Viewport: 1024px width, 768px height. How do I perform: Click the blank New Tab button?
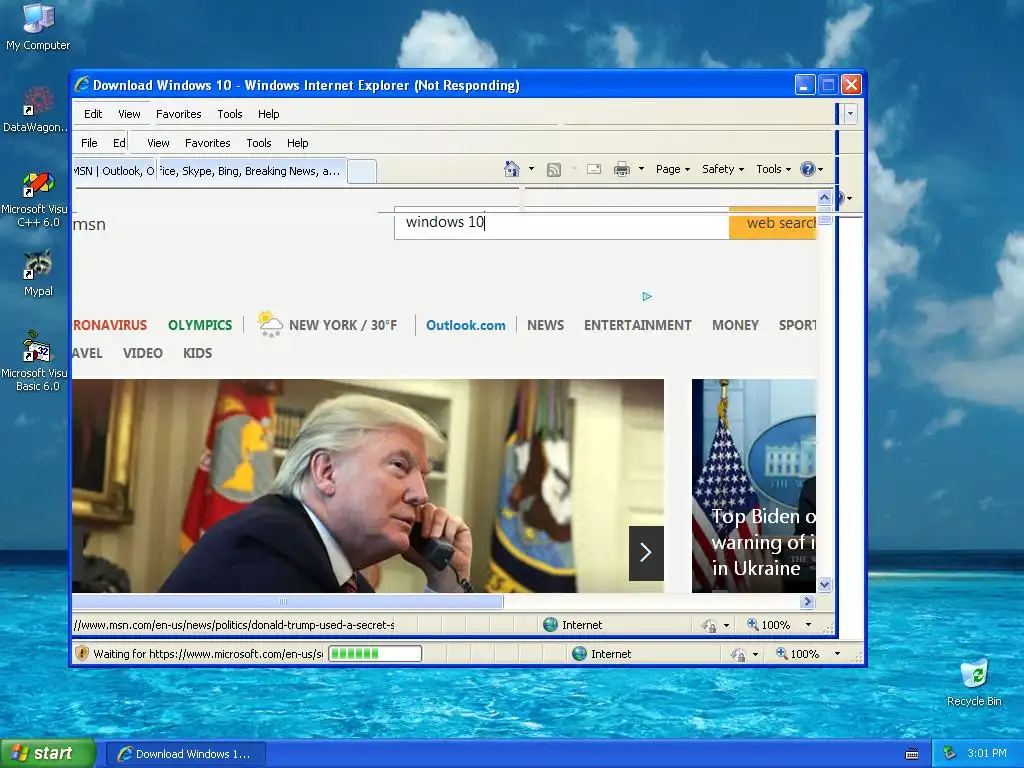pyautogui.click(x=362, y=172)
